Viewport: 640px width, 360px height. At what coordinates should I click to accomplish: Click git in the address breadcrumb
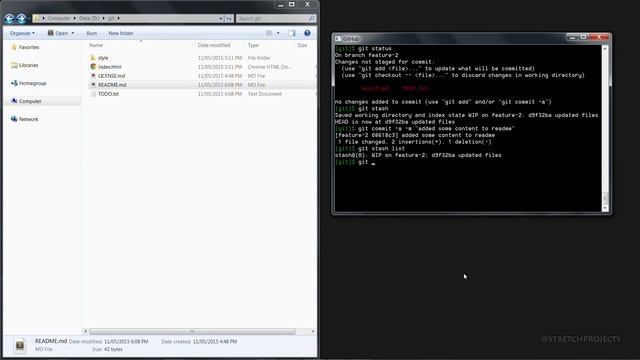coord(111,18)
